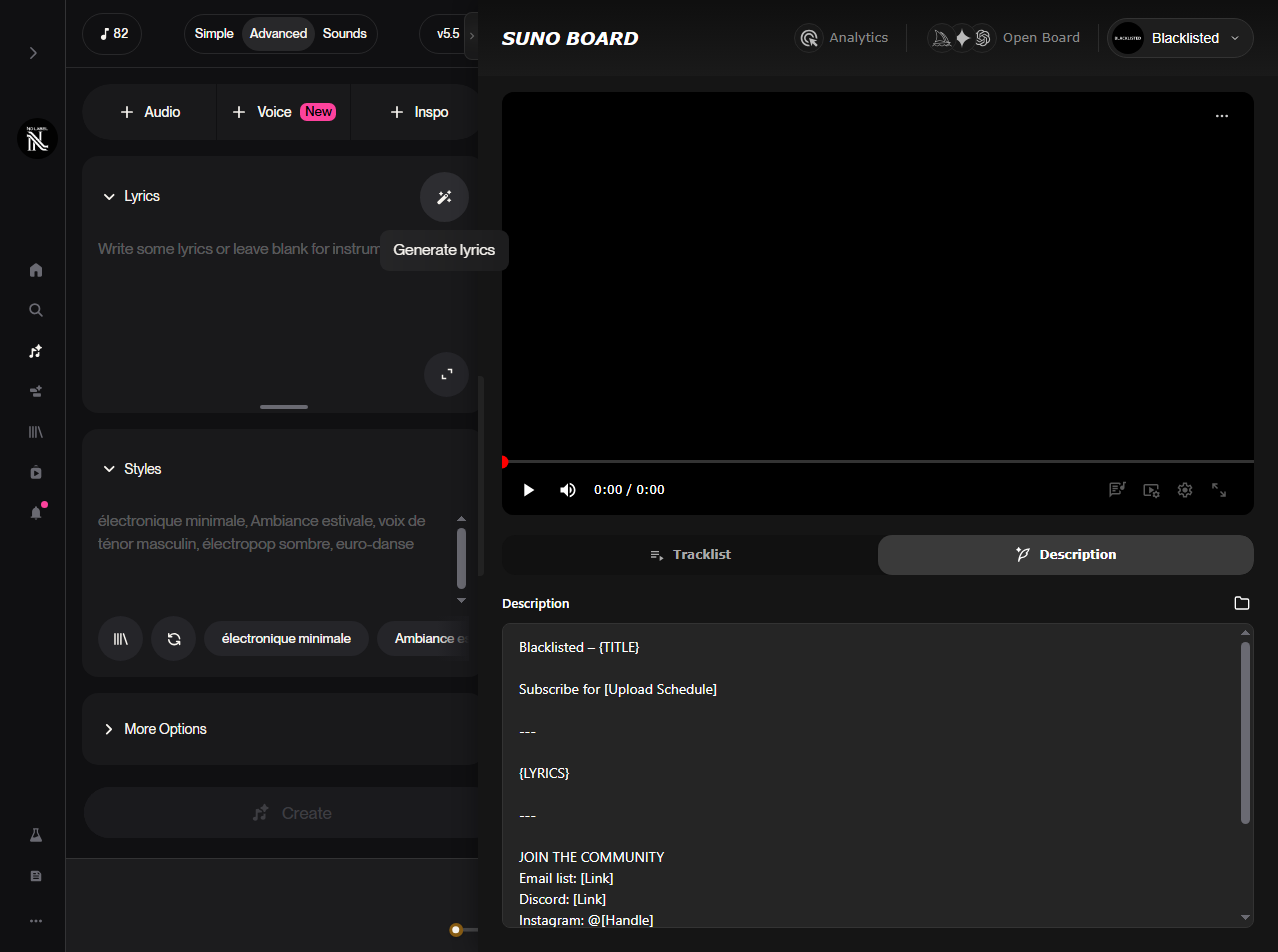
Task: Click the Generate lyrics magic wand
Action: (x=444, y=197)
